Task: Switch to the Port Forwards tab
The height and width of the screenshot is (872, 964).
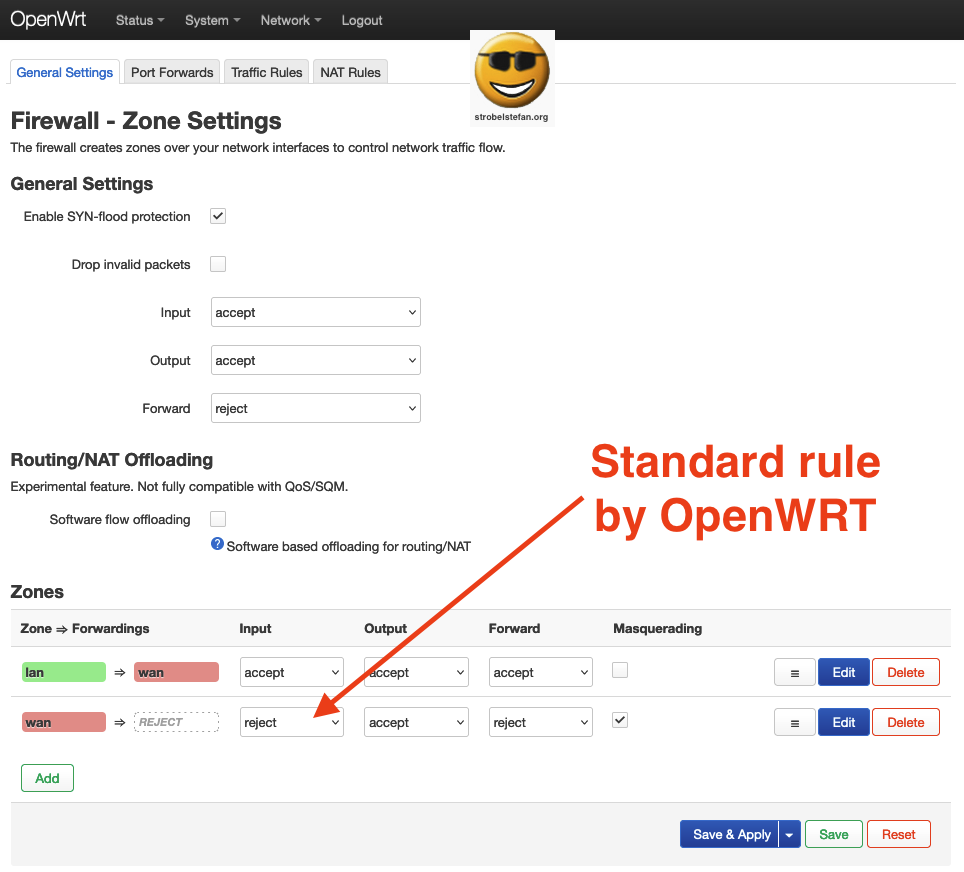Action: point(172,72)
